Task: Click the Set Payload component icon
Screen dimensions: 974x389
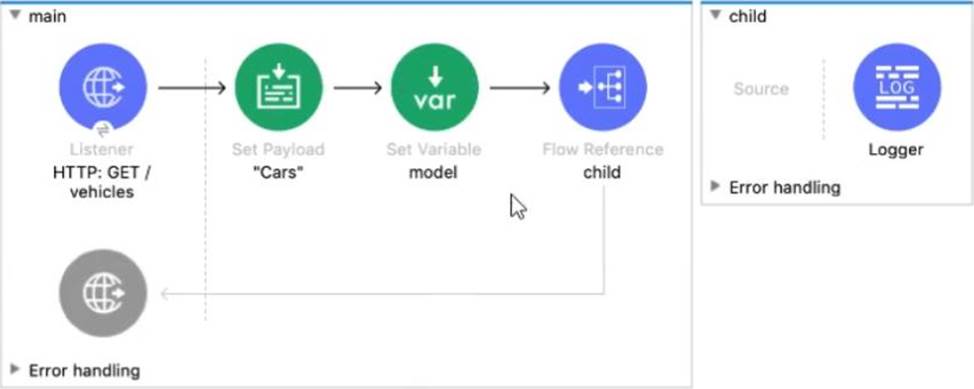Action: (279, 87)
